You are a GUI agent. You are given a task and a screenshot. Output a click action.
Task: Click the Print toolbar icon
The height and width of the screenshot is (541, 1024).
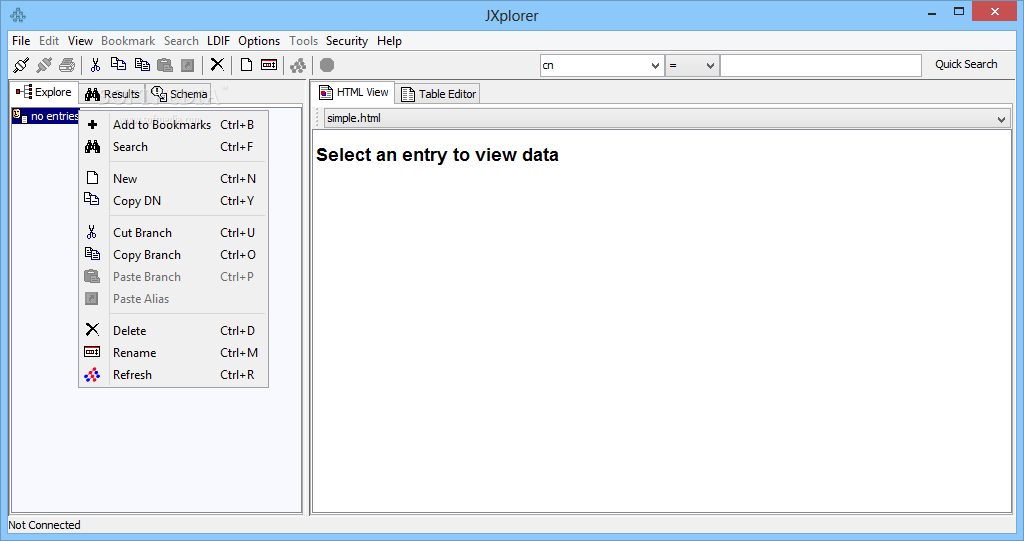67,65
